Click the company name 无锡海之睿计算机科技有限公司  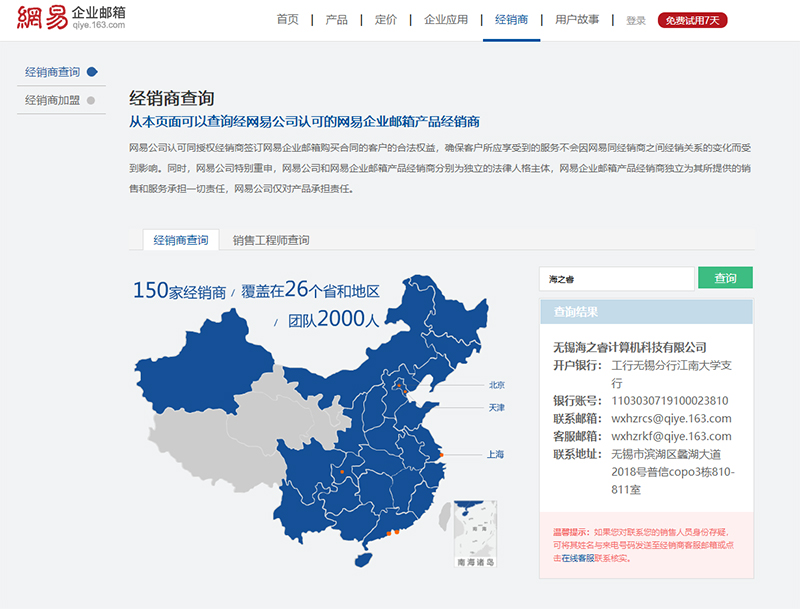click(x=630, y=347)
